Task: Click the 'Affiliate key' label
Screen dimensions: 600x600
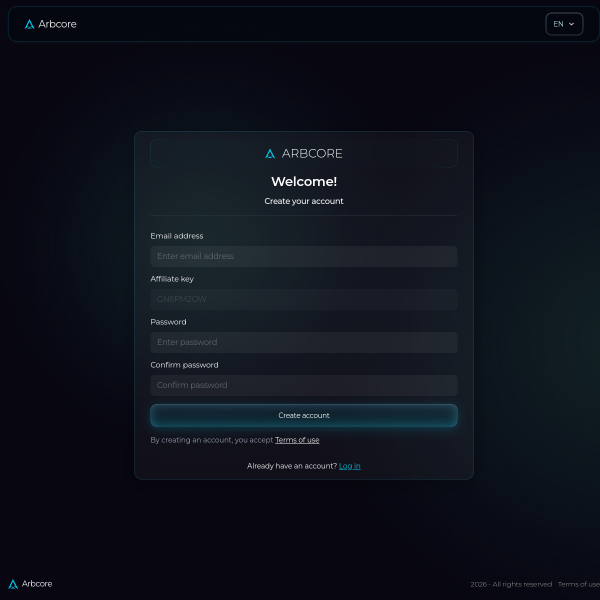Action: point(172,279)
